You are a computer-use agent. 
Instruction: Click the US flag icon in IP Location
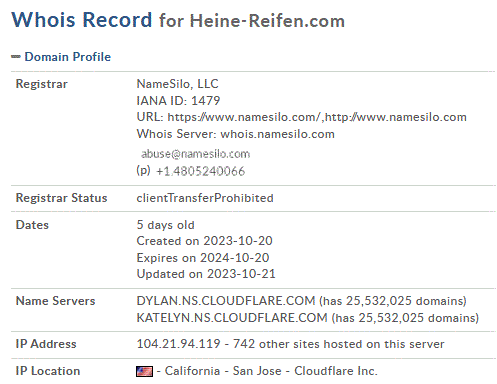(x=144, y=371)
